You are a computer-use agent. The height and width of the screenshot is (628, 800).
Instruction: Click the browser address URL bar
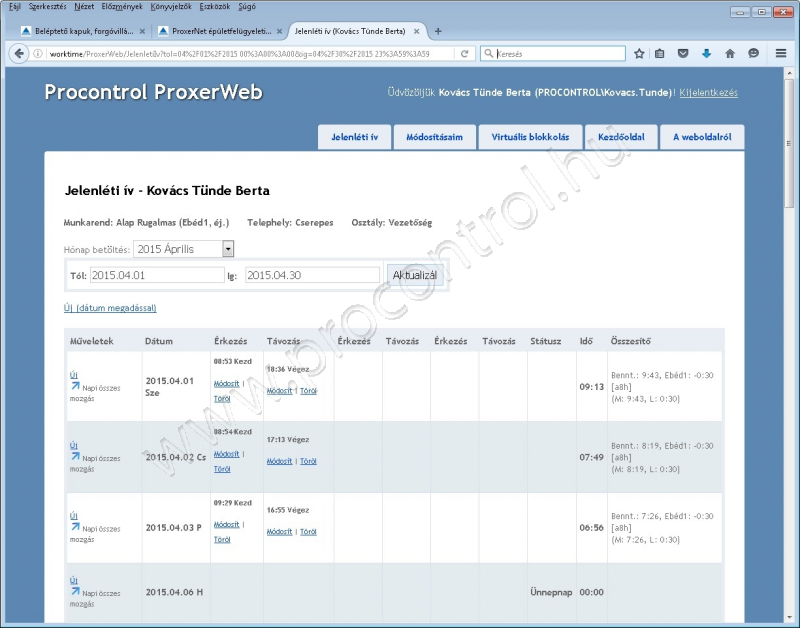(250, 54)
